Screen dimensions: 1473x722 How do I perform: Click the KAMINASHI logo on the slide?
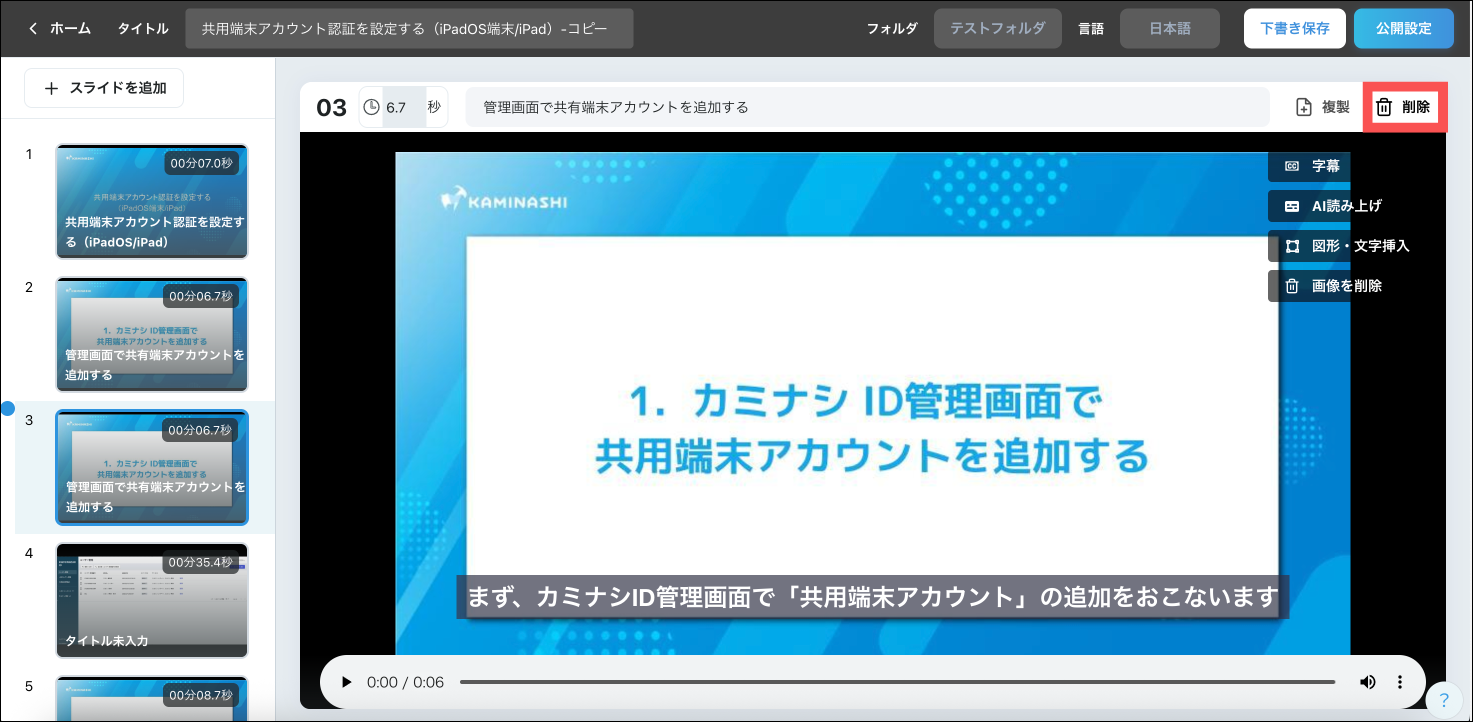504,200
